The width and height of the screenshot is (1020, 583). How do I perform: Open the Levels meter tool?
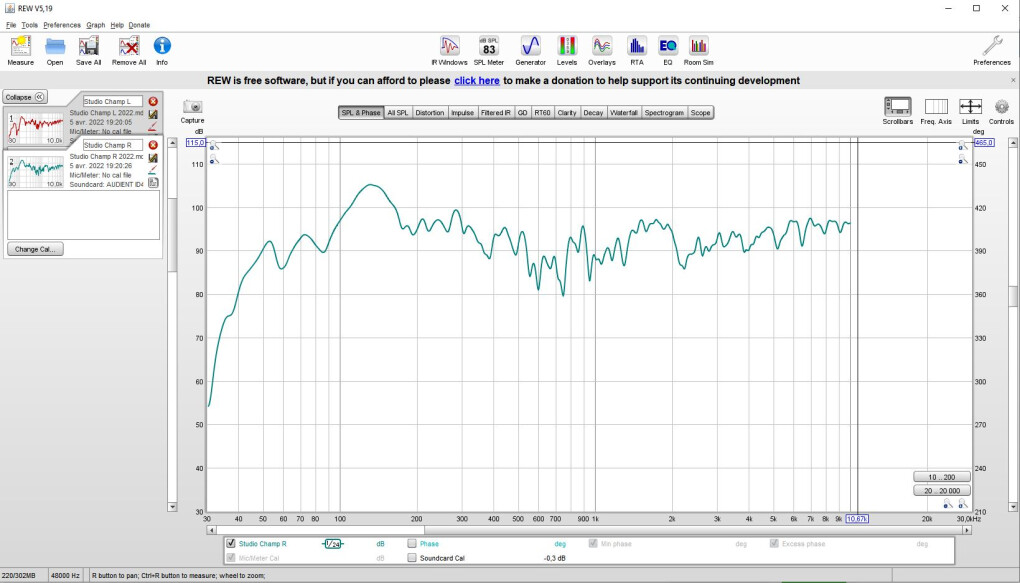567,46
